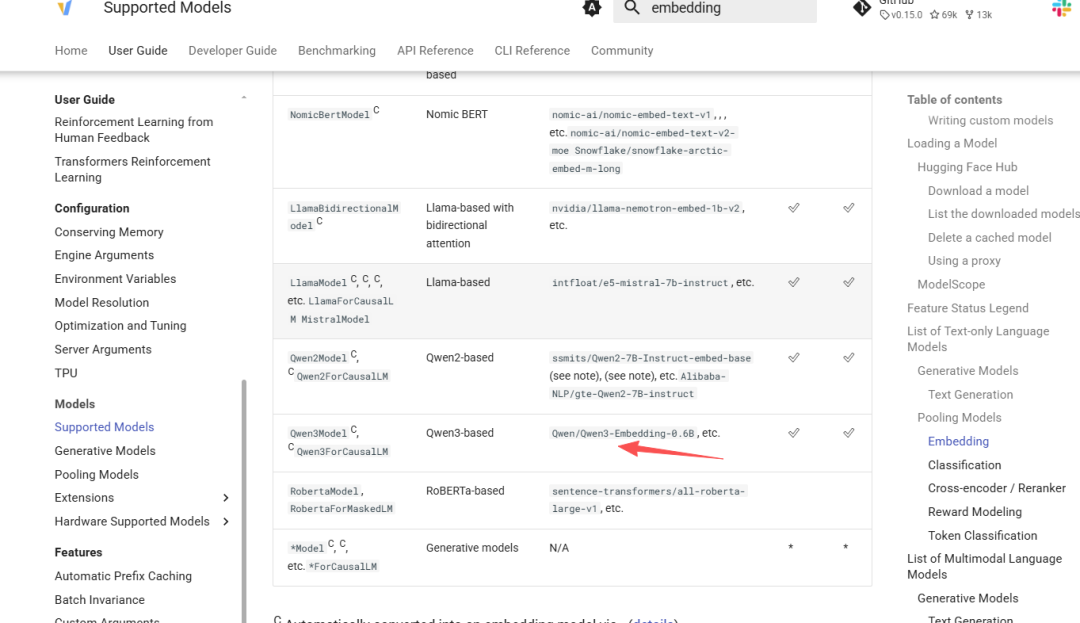Open Generative Models sidebar page

105,451
